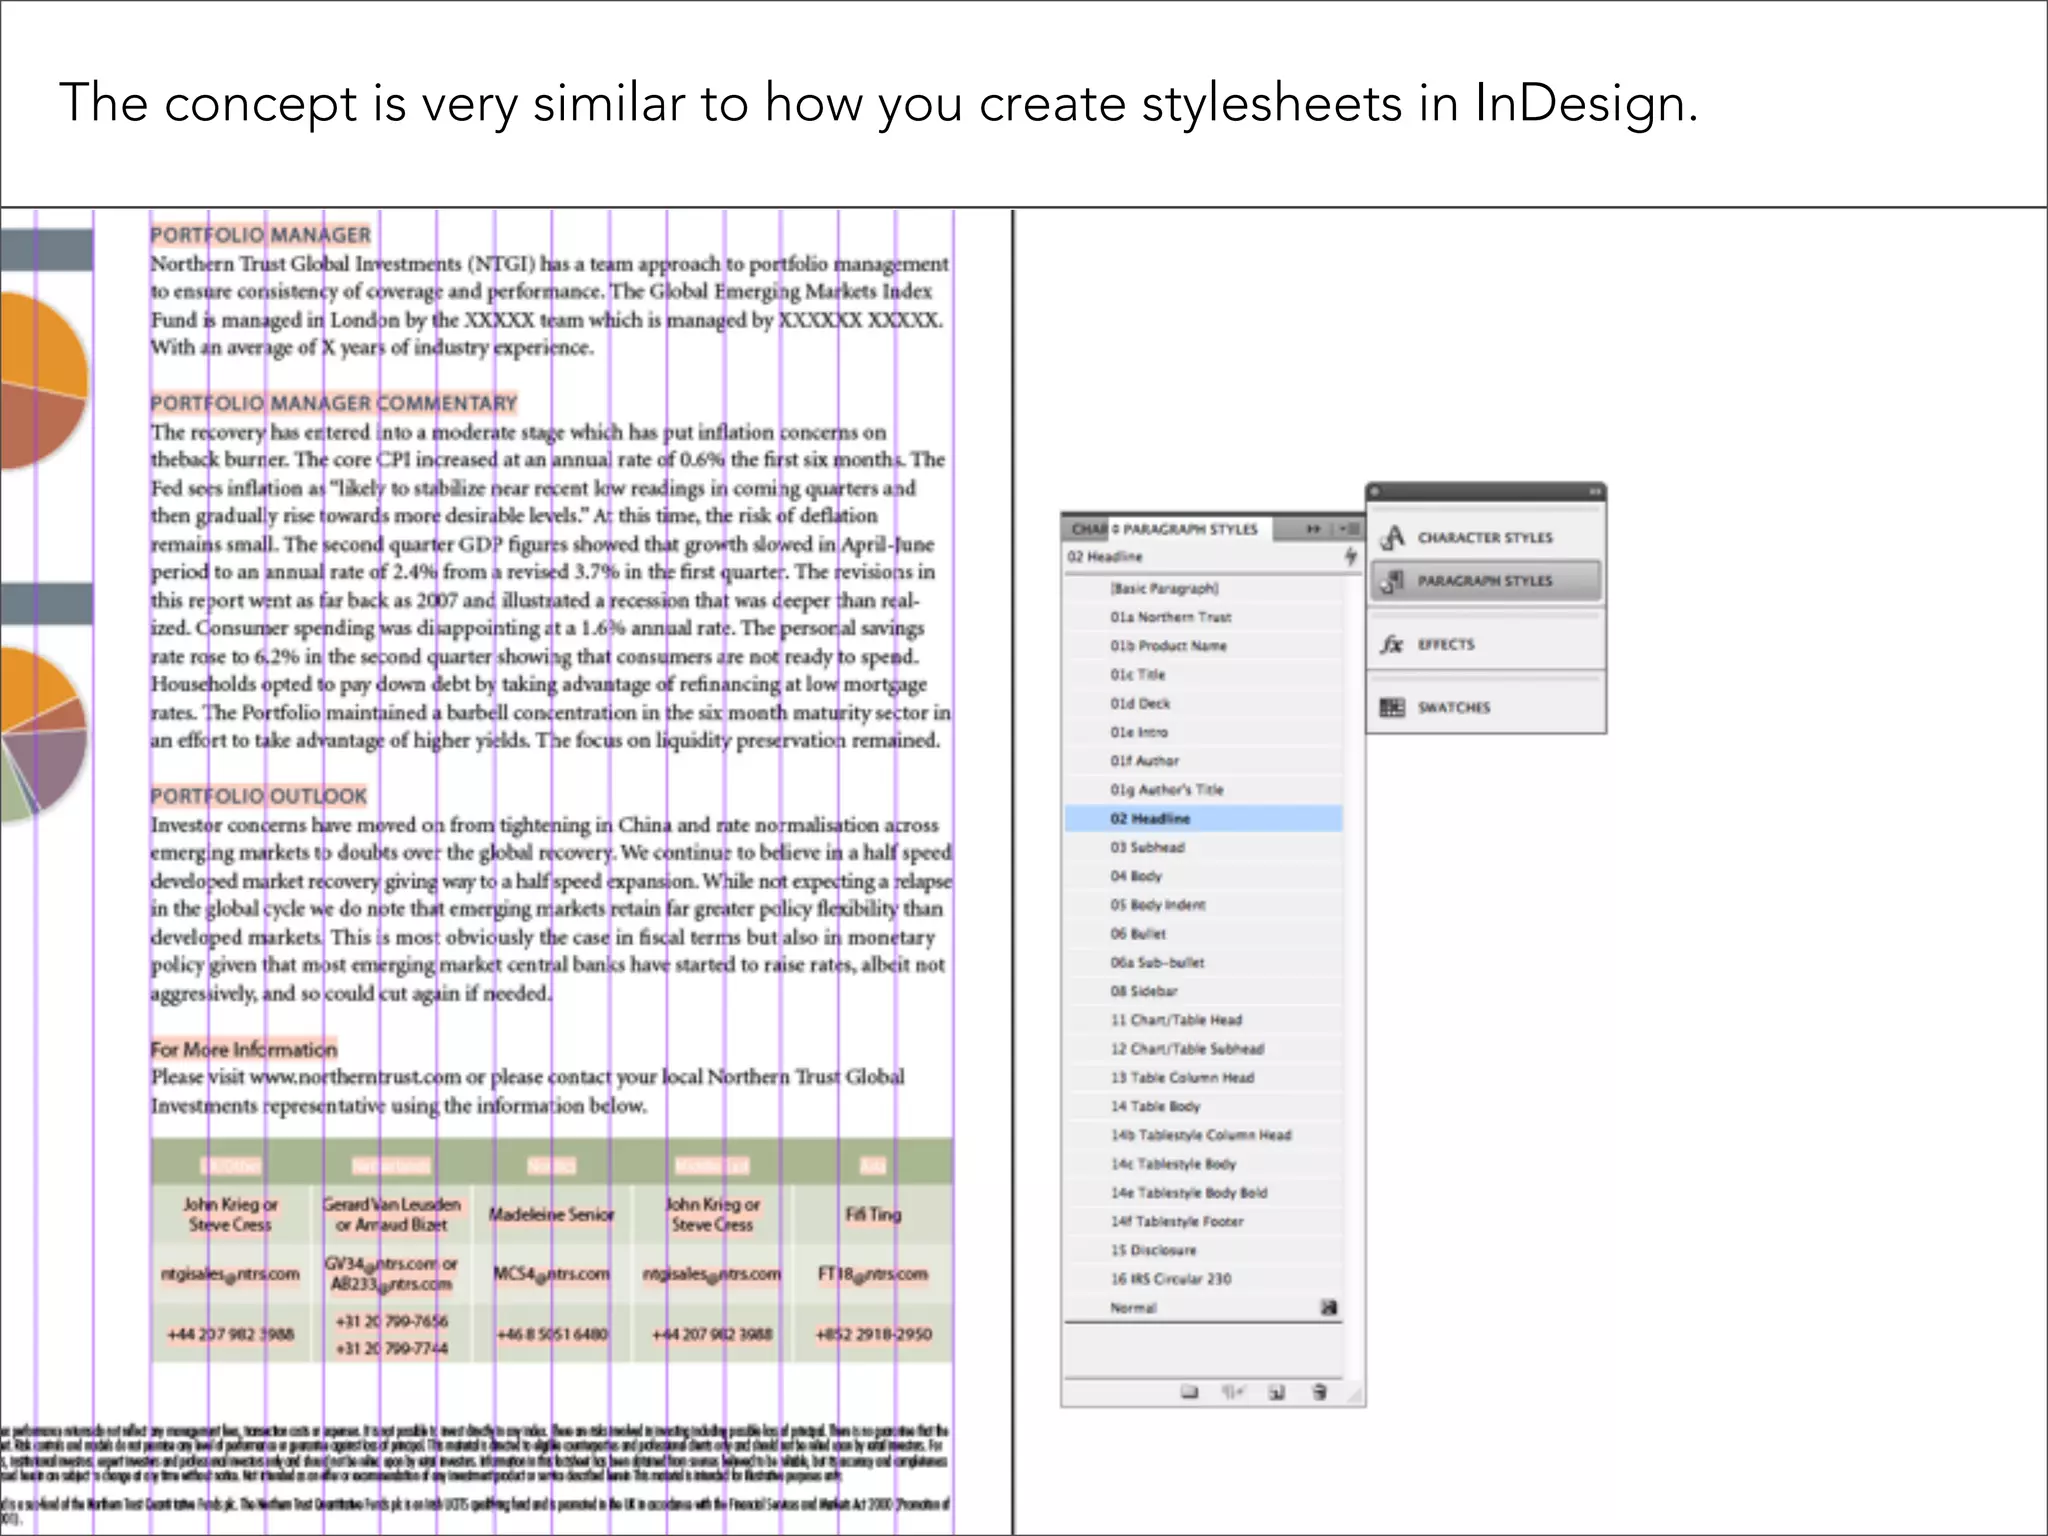The height and width of the screenshot is (1536, 2048).
Task: Apply the 03 Subhead style
Action: (x=1147, y=847)
